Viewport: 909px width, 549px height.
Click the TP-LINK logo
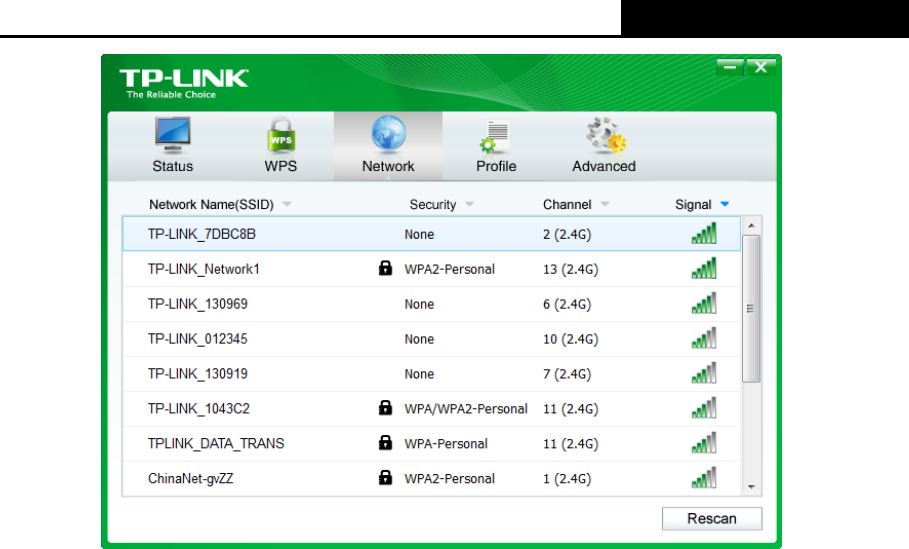click(x=184, y=83)
